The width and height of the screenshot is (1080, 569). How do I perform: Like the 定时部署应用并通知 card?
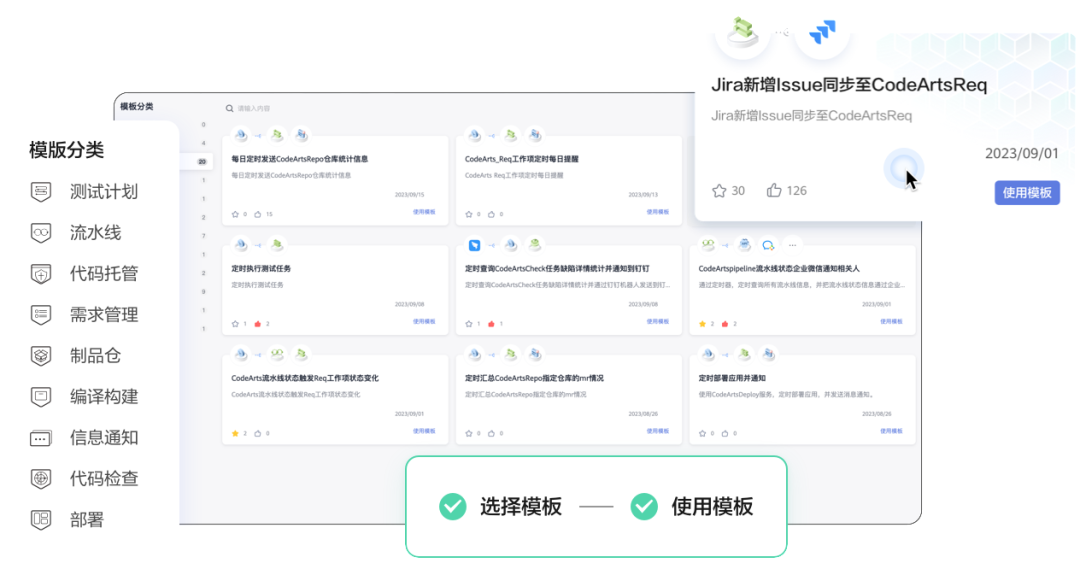point(725,433)
